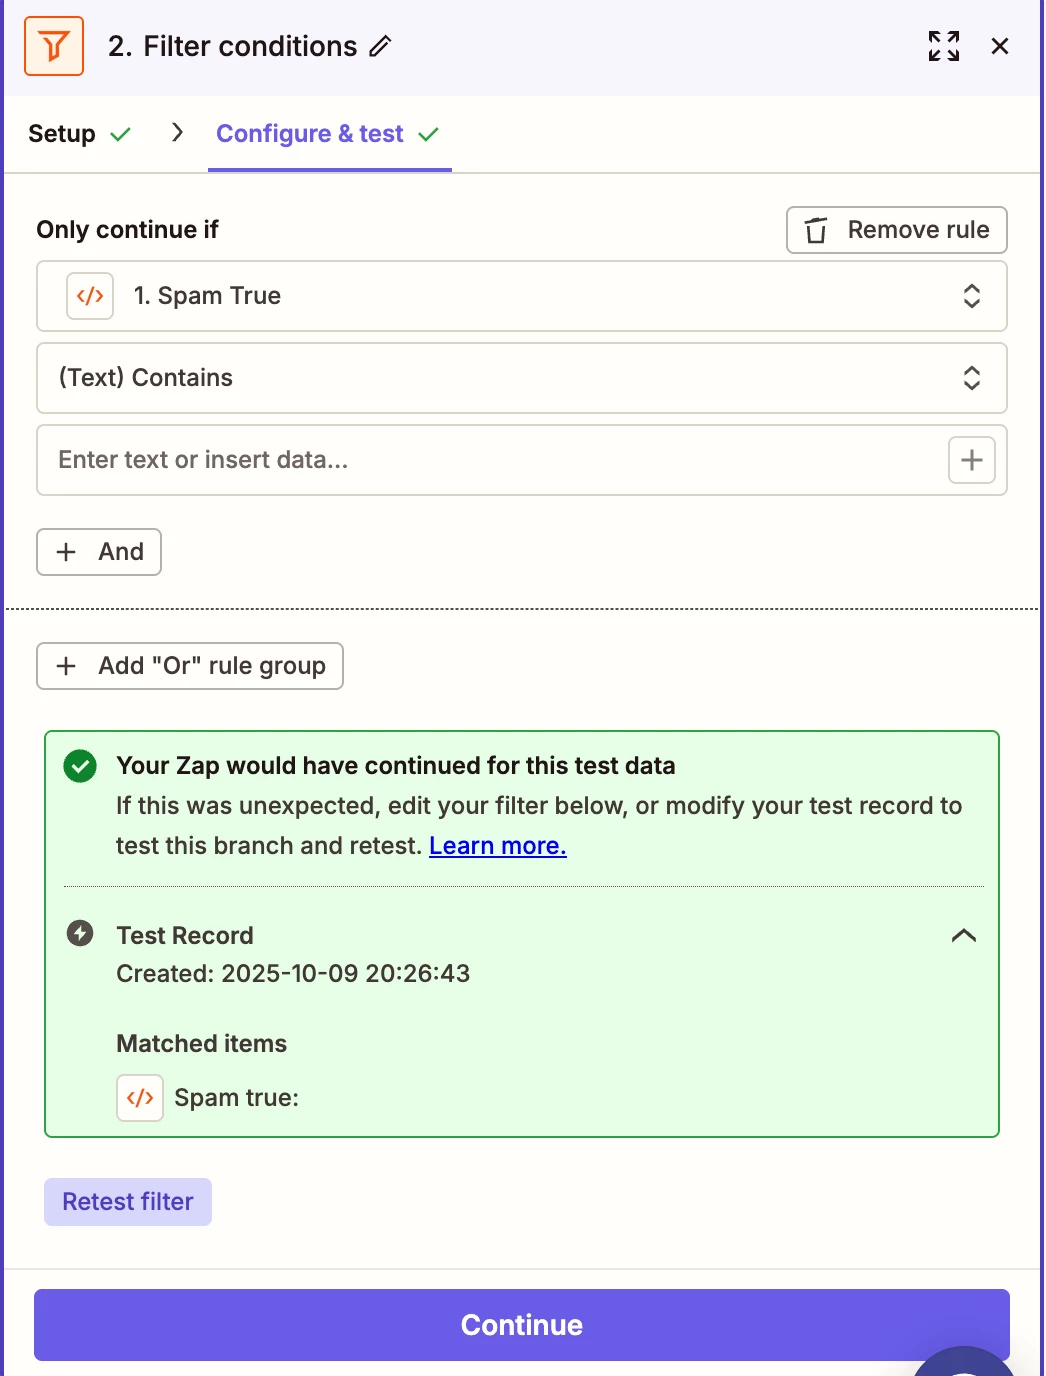Click the code icon beside Spam True
Viewport: 1046px width, 1376px height.
tap(90, 296)
